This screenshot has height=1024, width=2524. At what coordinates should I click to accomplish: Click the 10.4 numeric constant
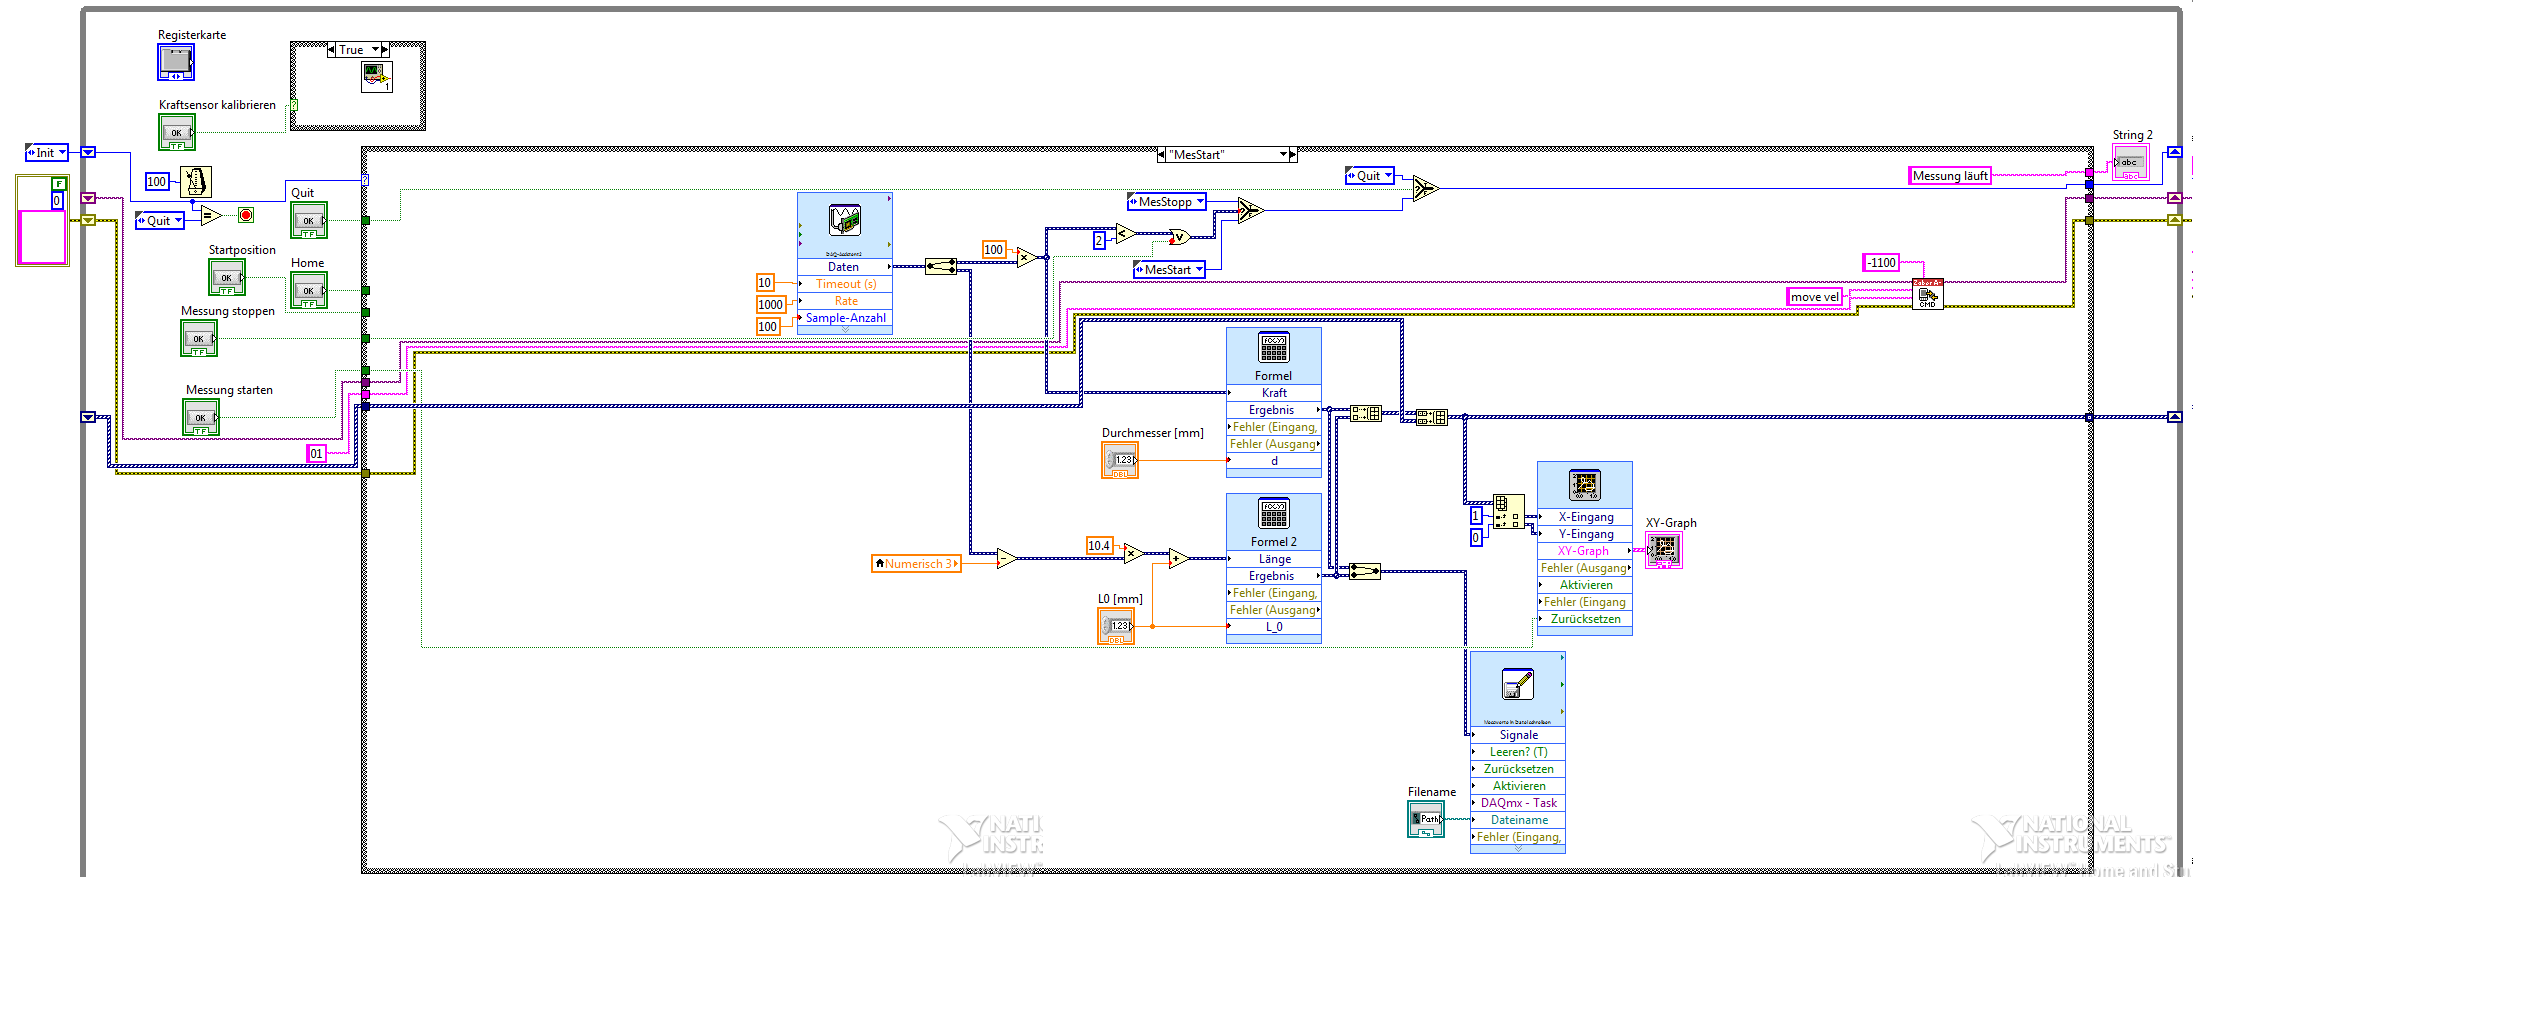1099,546
